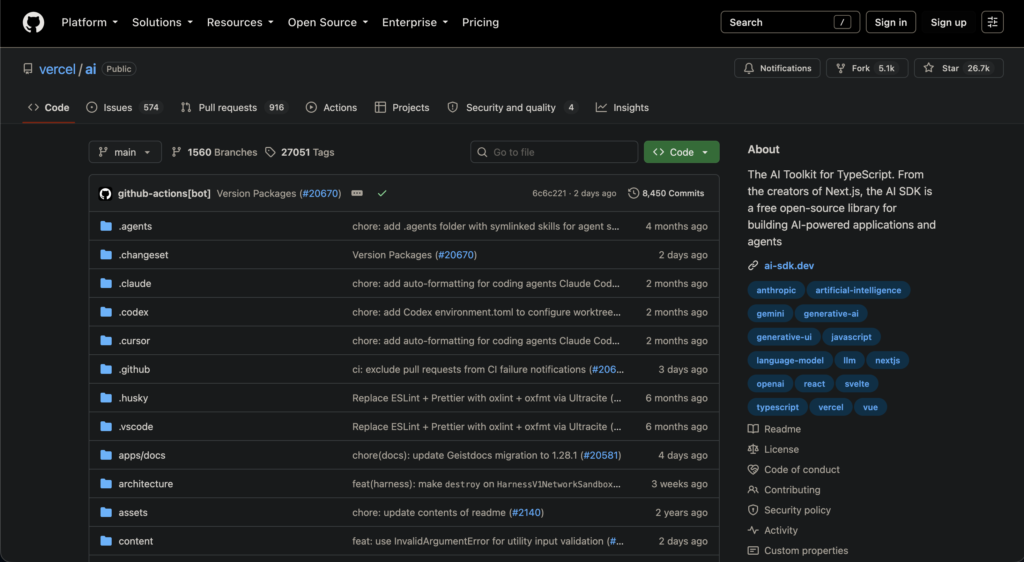
Task: Open the Enterprise dropdown menu
Action: tap(415, 22)
